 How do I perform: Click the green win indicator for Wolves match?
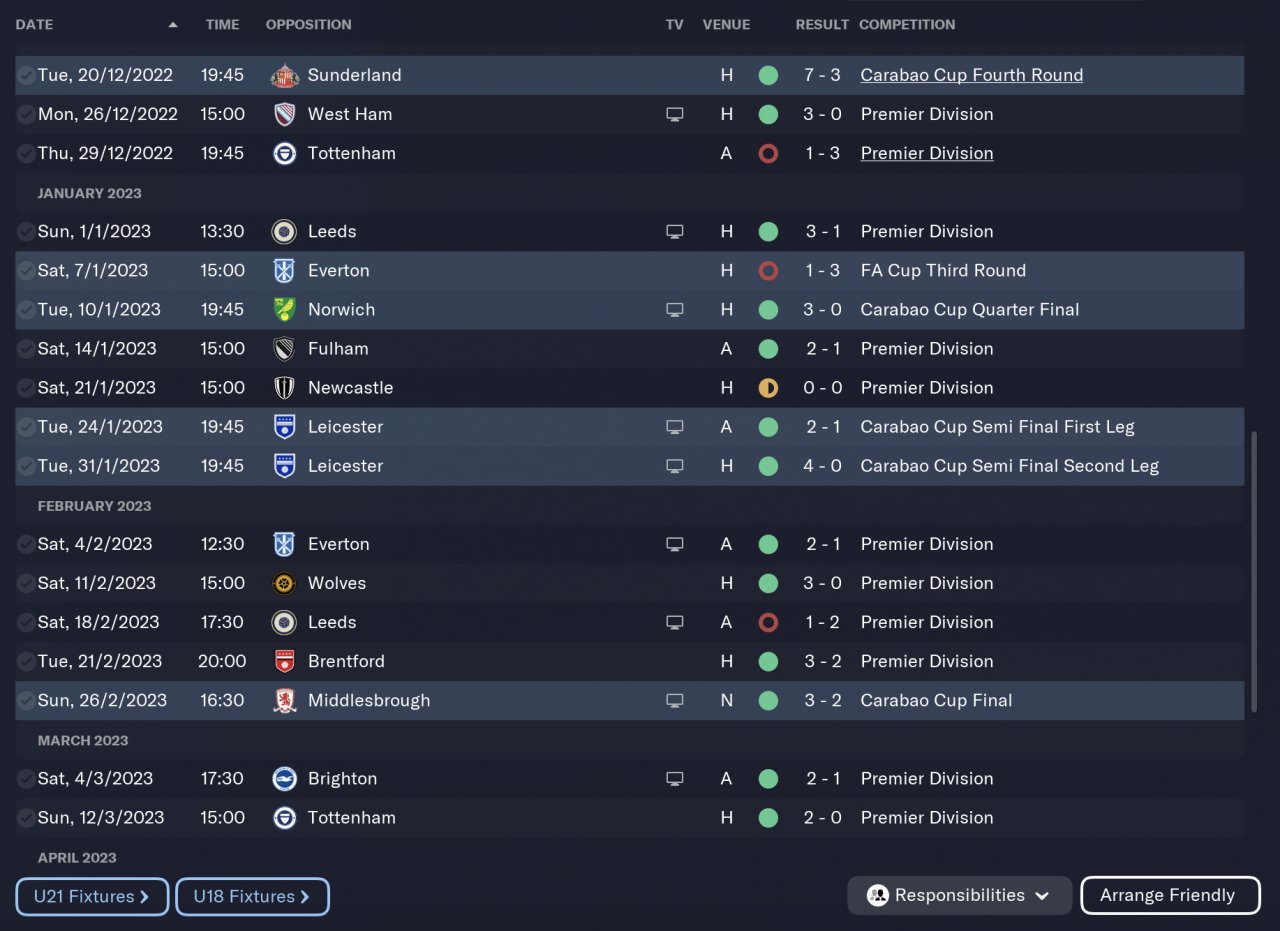[768, 584]
